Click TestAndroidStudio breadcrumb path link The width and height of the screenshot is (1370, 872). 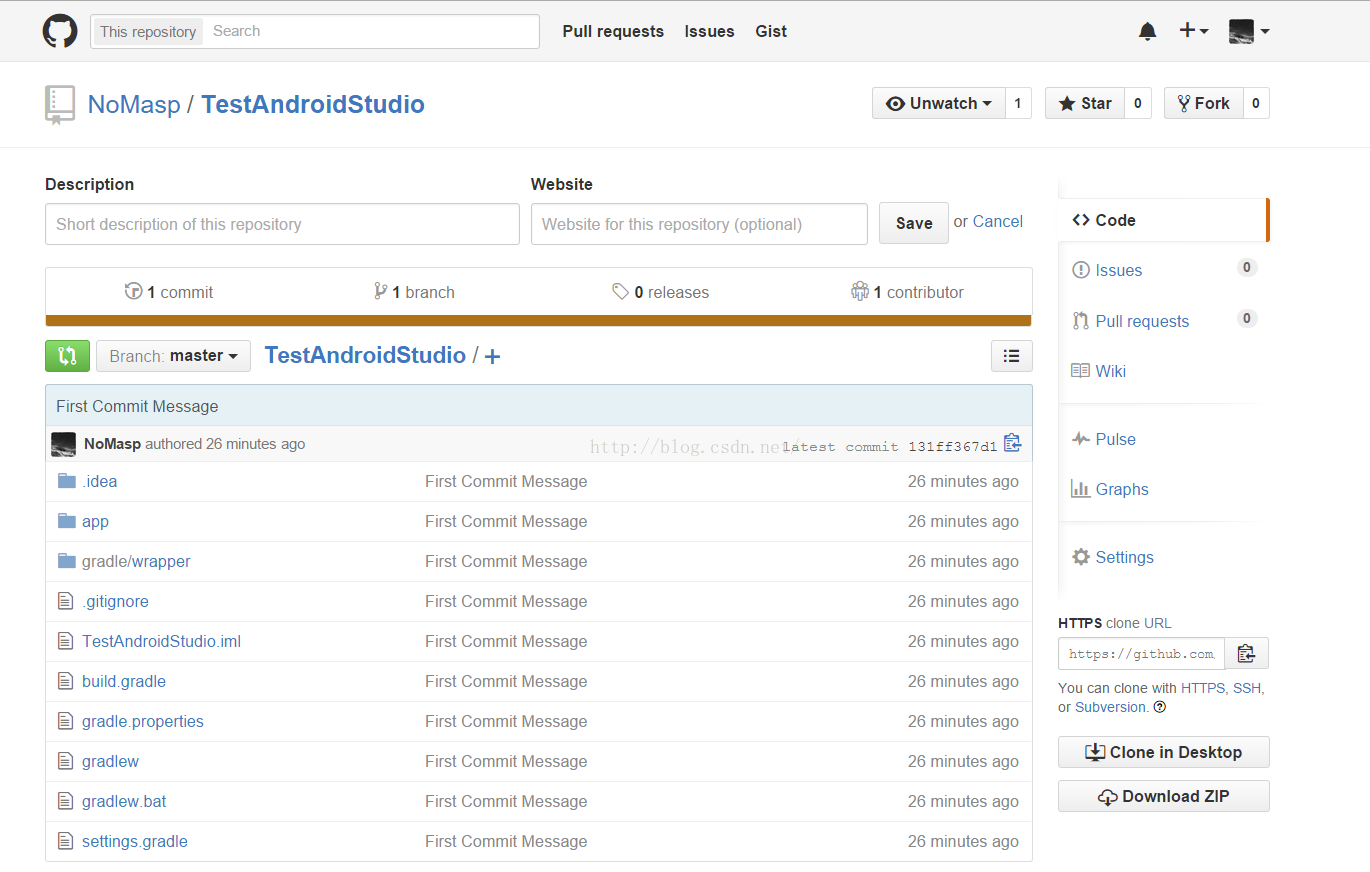[x=365, y=355]
